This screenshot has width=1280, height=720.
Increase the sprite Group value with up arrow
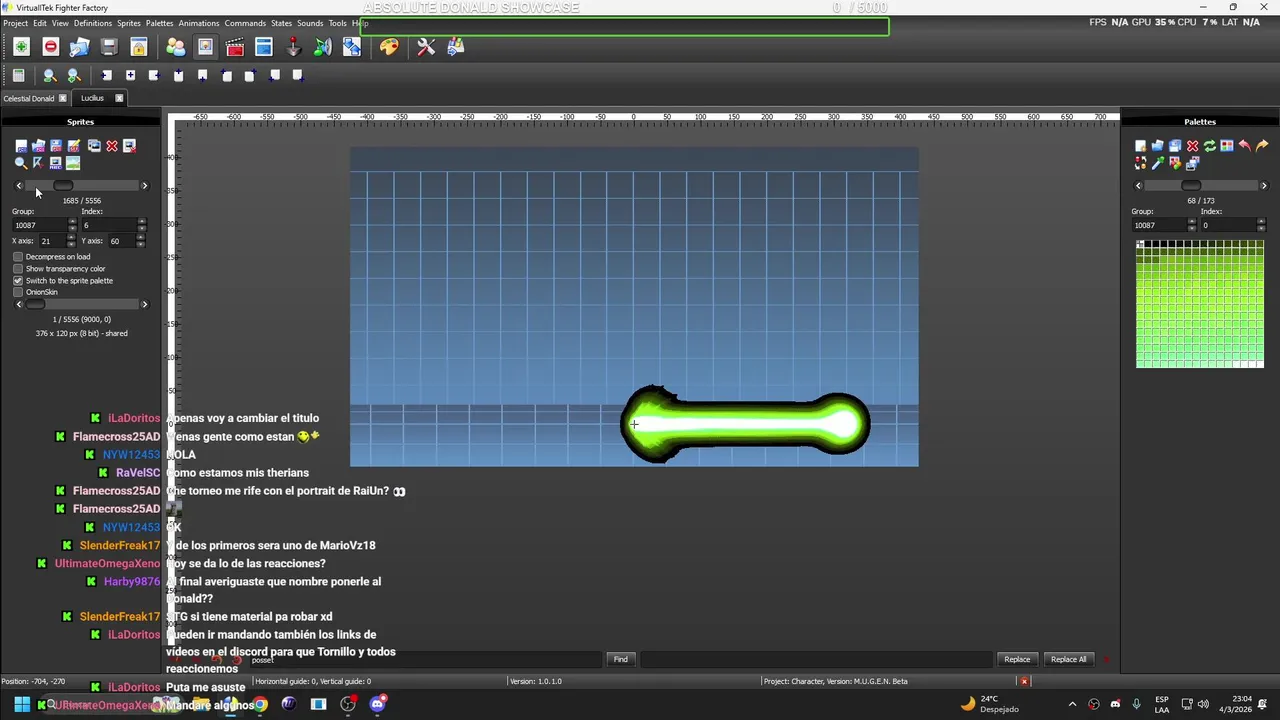(71, 222)
